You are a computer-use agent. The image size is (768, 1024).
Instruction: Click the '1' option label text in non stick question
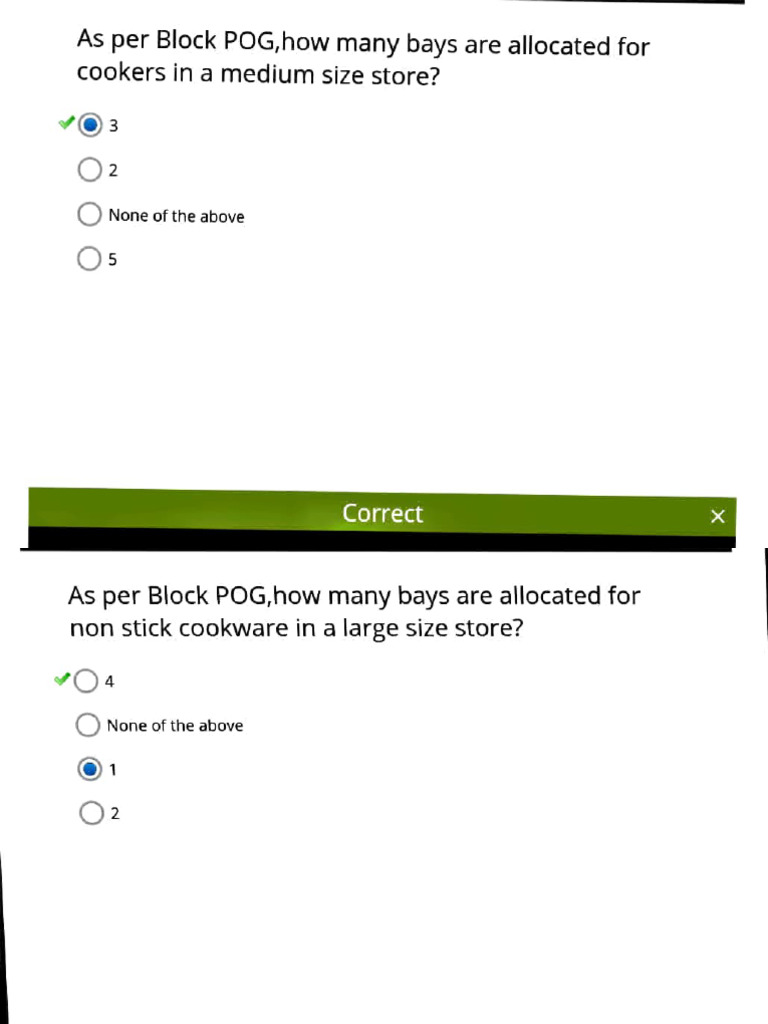pos(113,770)
